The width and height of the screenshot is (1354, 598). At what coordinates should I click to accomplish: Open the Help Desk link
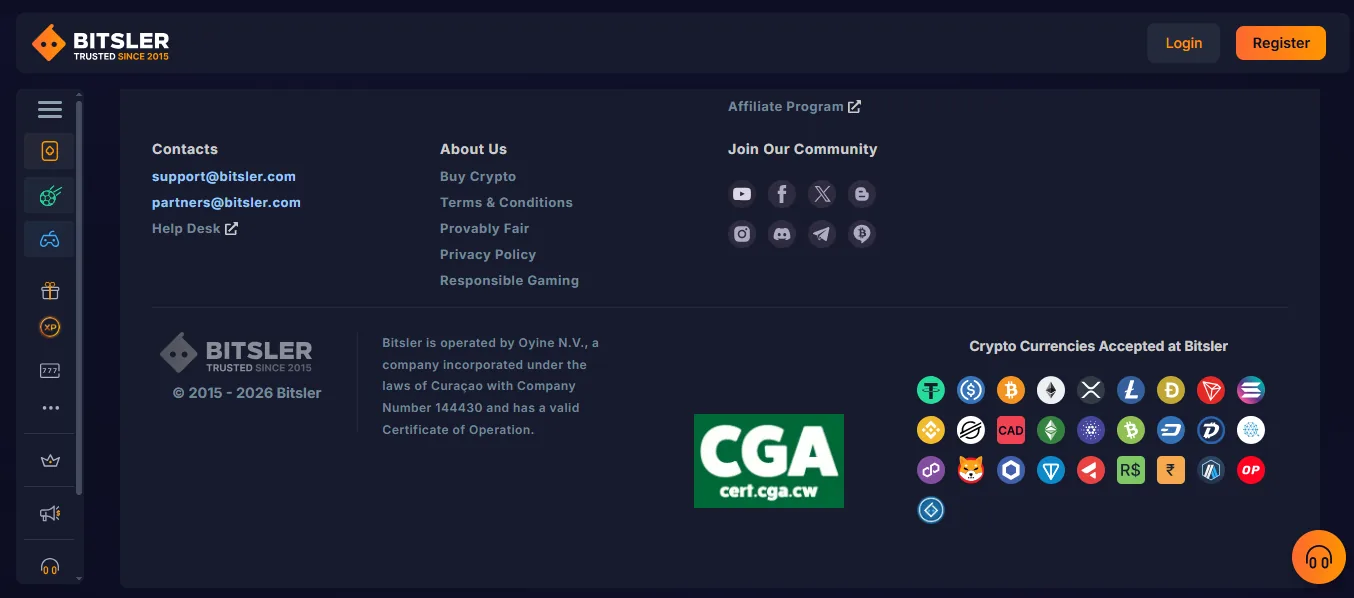click(x=195, y=228)
